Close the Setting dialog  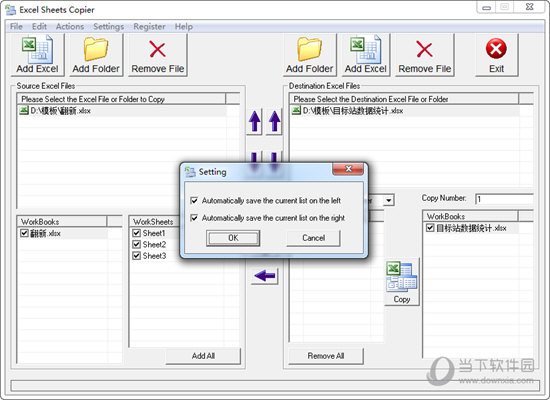348,169
